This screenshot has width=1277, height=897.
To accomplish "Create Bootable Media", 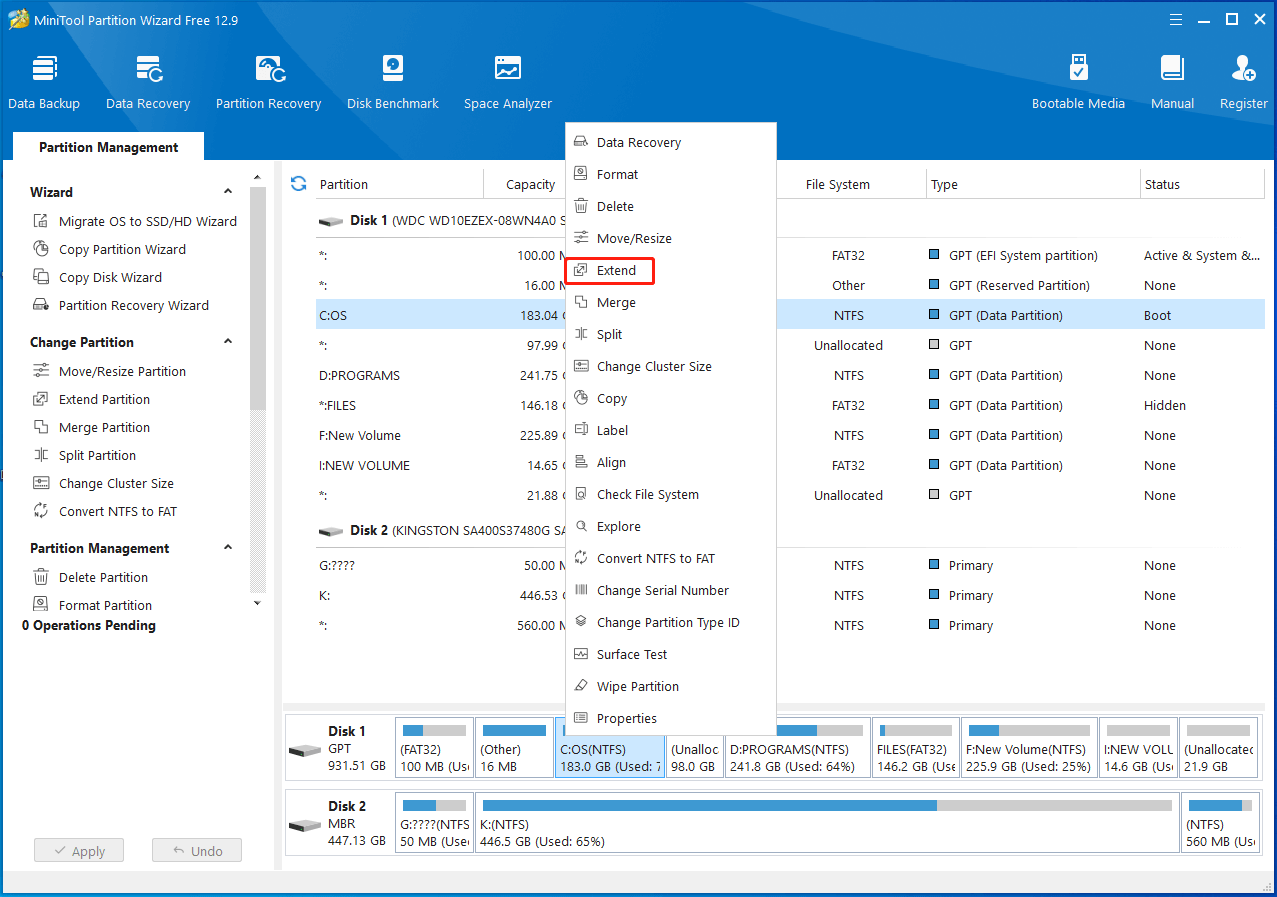I will tap(1078, 78).
